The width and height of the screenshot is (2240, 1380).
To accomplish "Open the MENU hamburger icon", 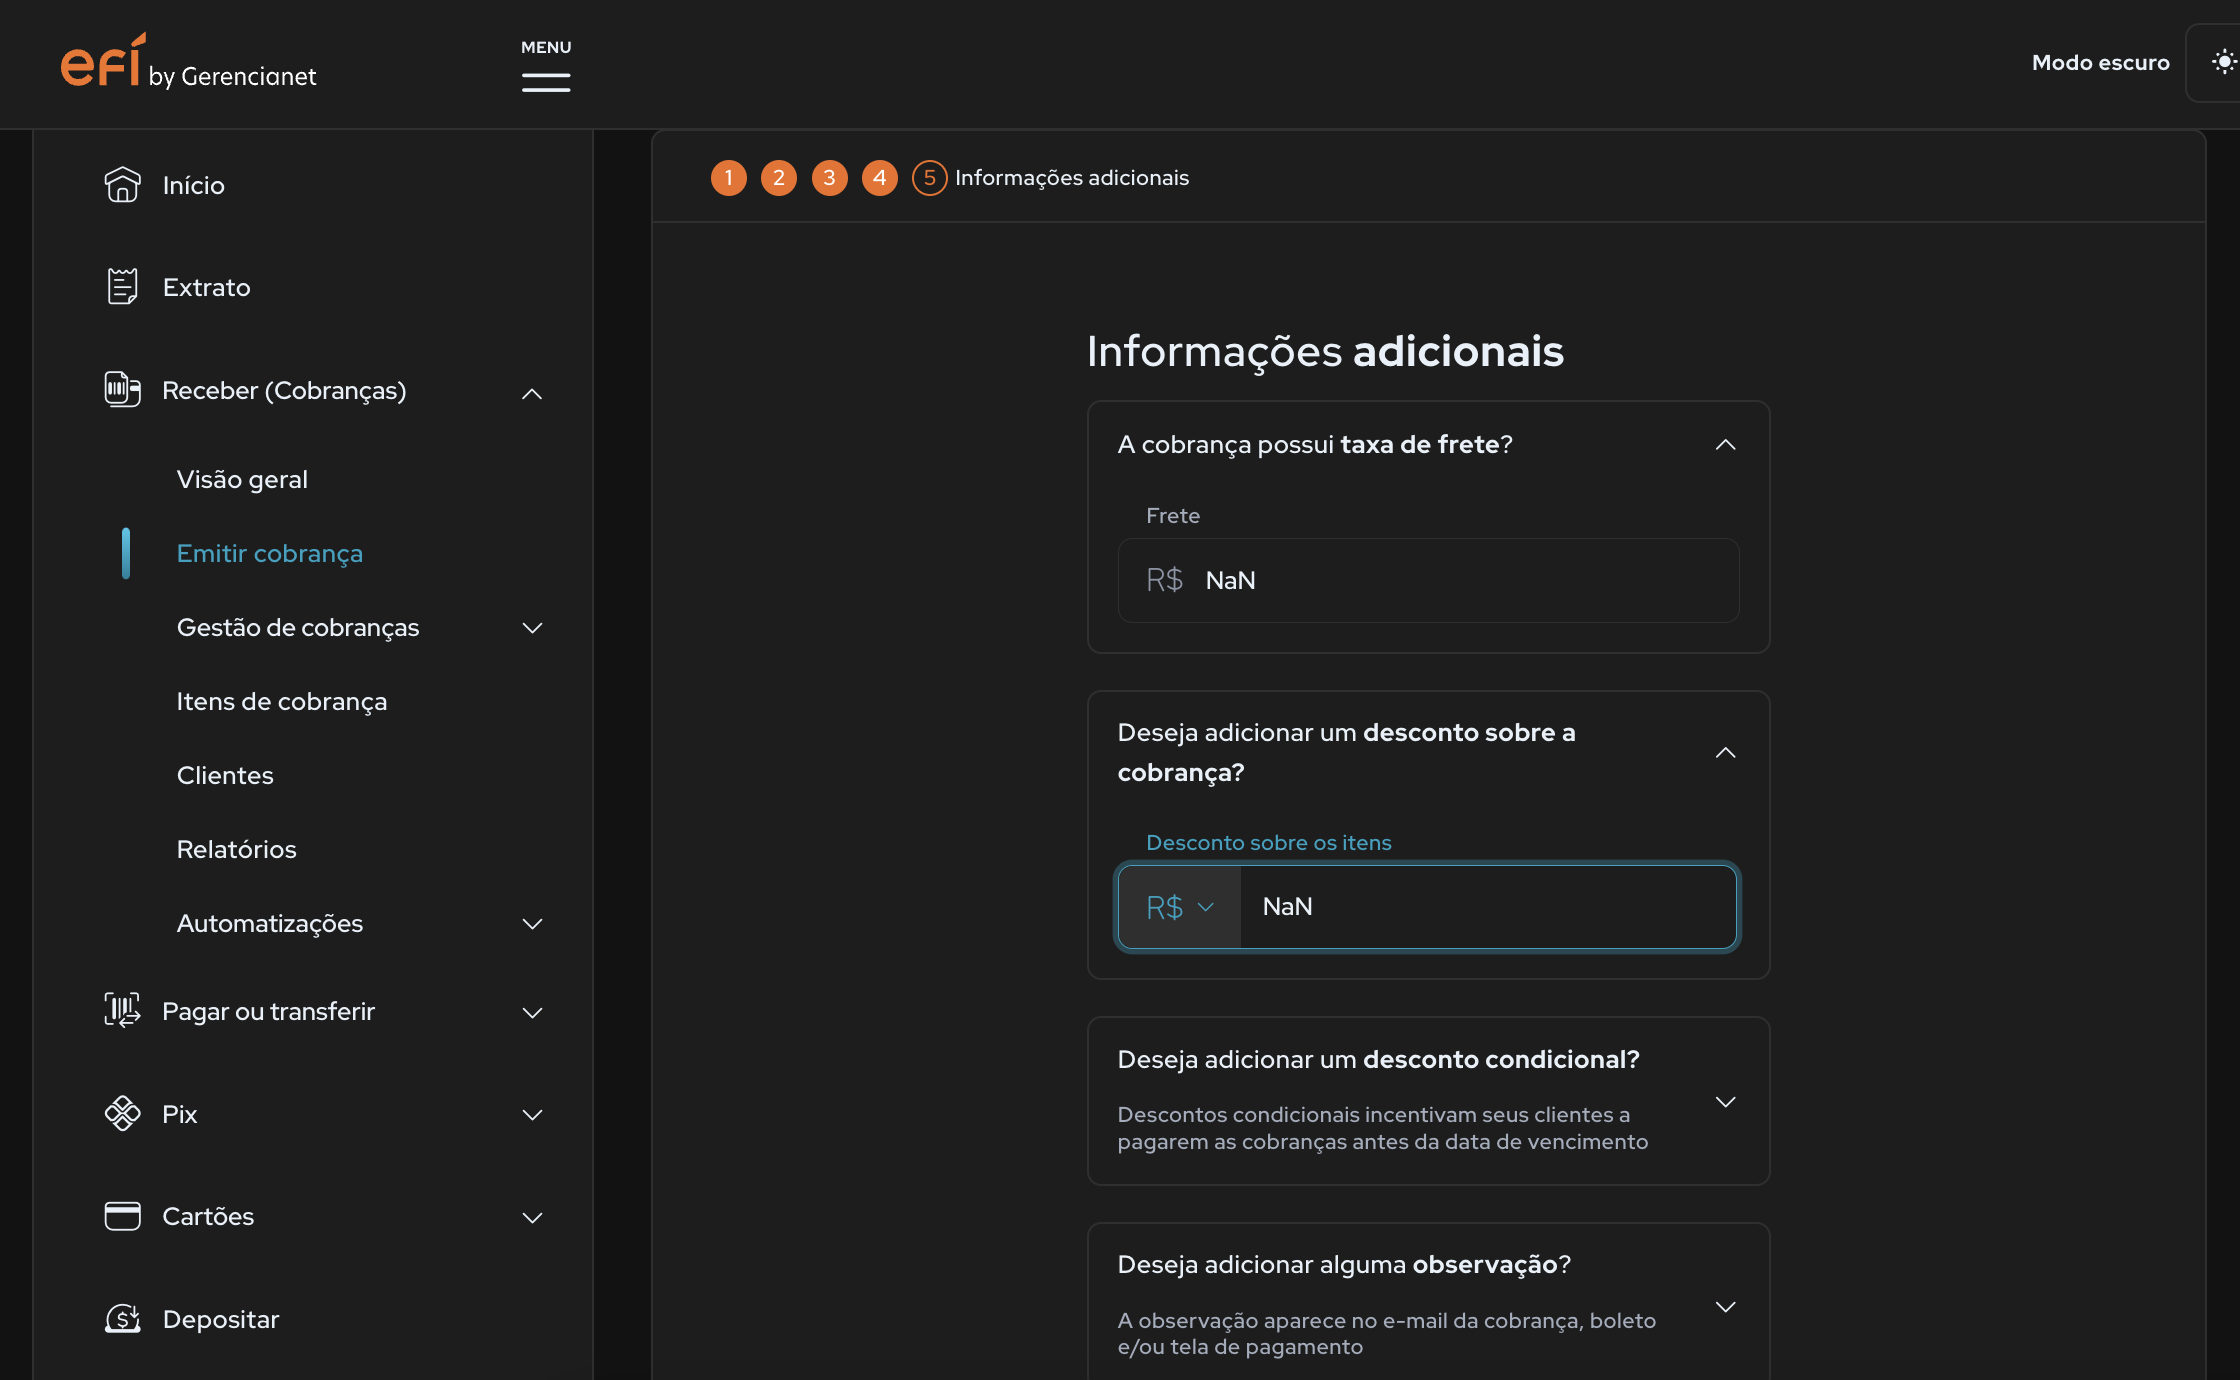I will click(546, 82).
